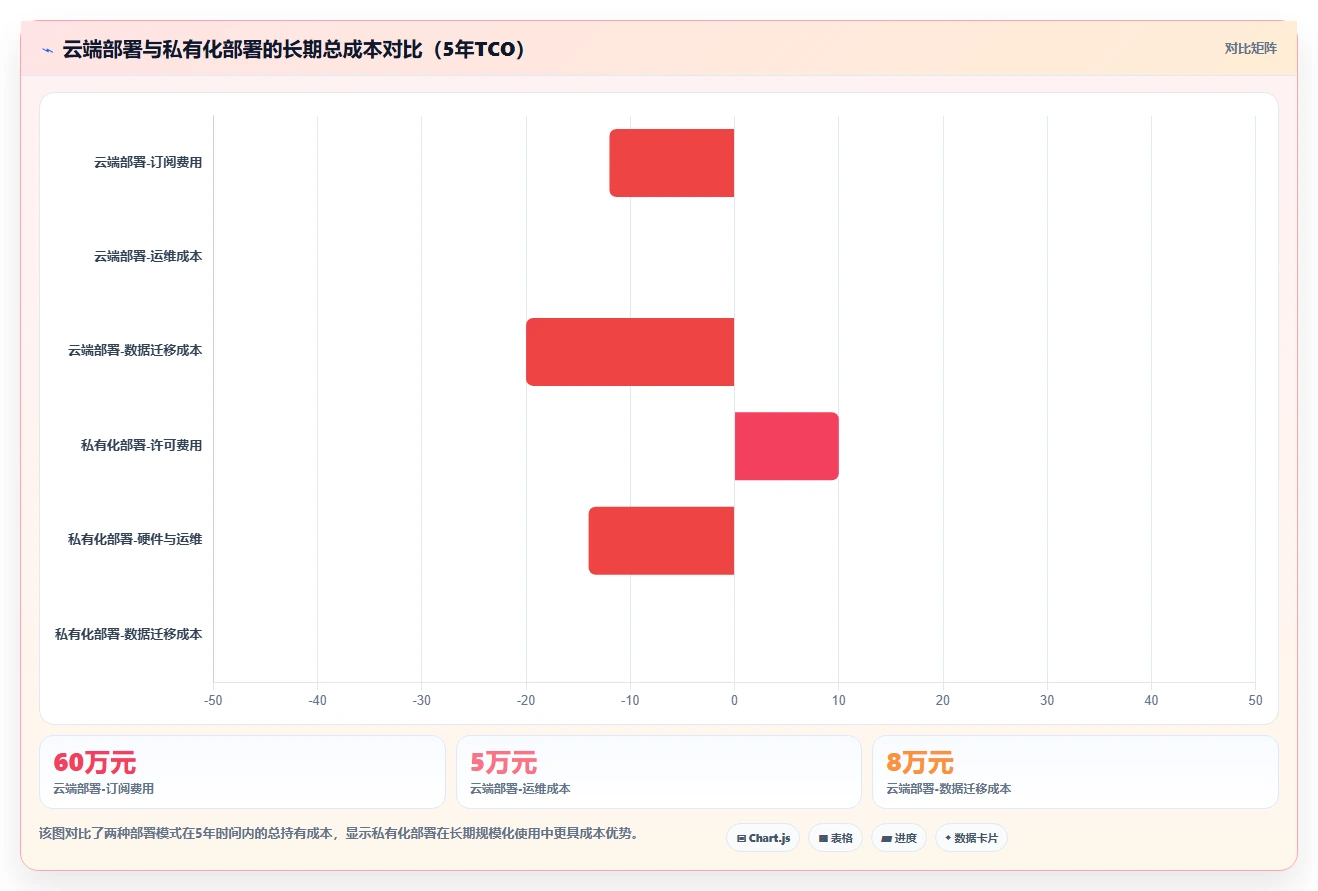Open the 60万元 data card
Image resolution: width=1318 pixels, height=891 pixels.
242,772
